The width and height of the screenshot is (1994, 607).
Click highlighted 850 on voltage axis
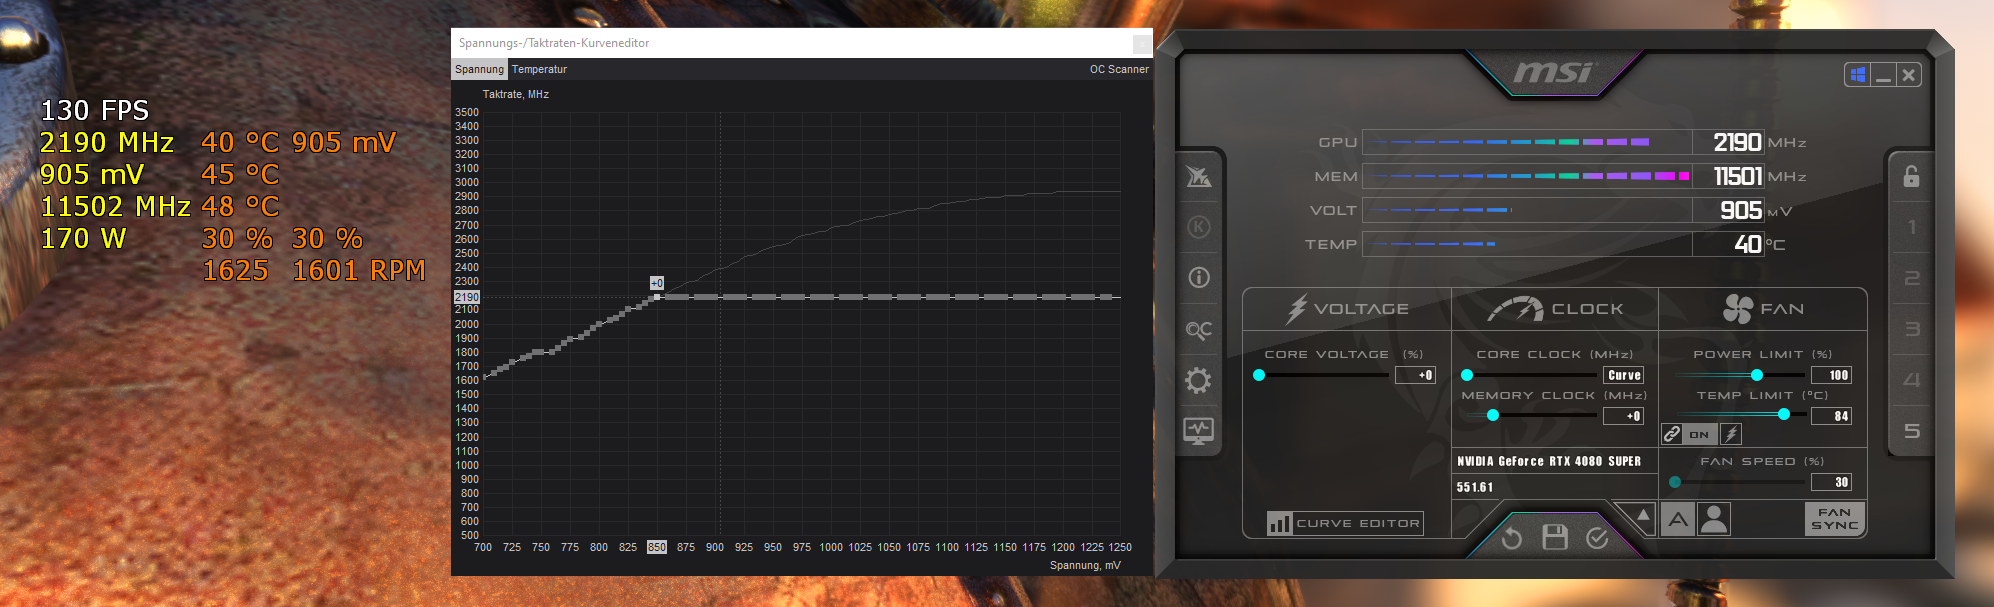657,547
